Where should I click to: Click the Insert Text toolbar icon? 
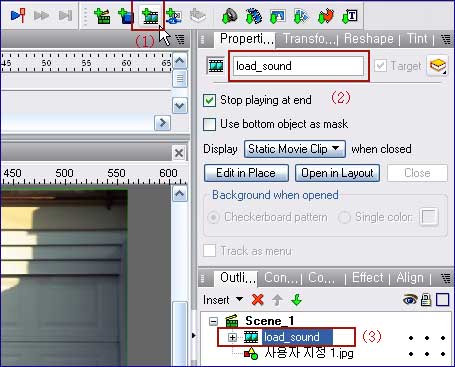click(350, 16)
